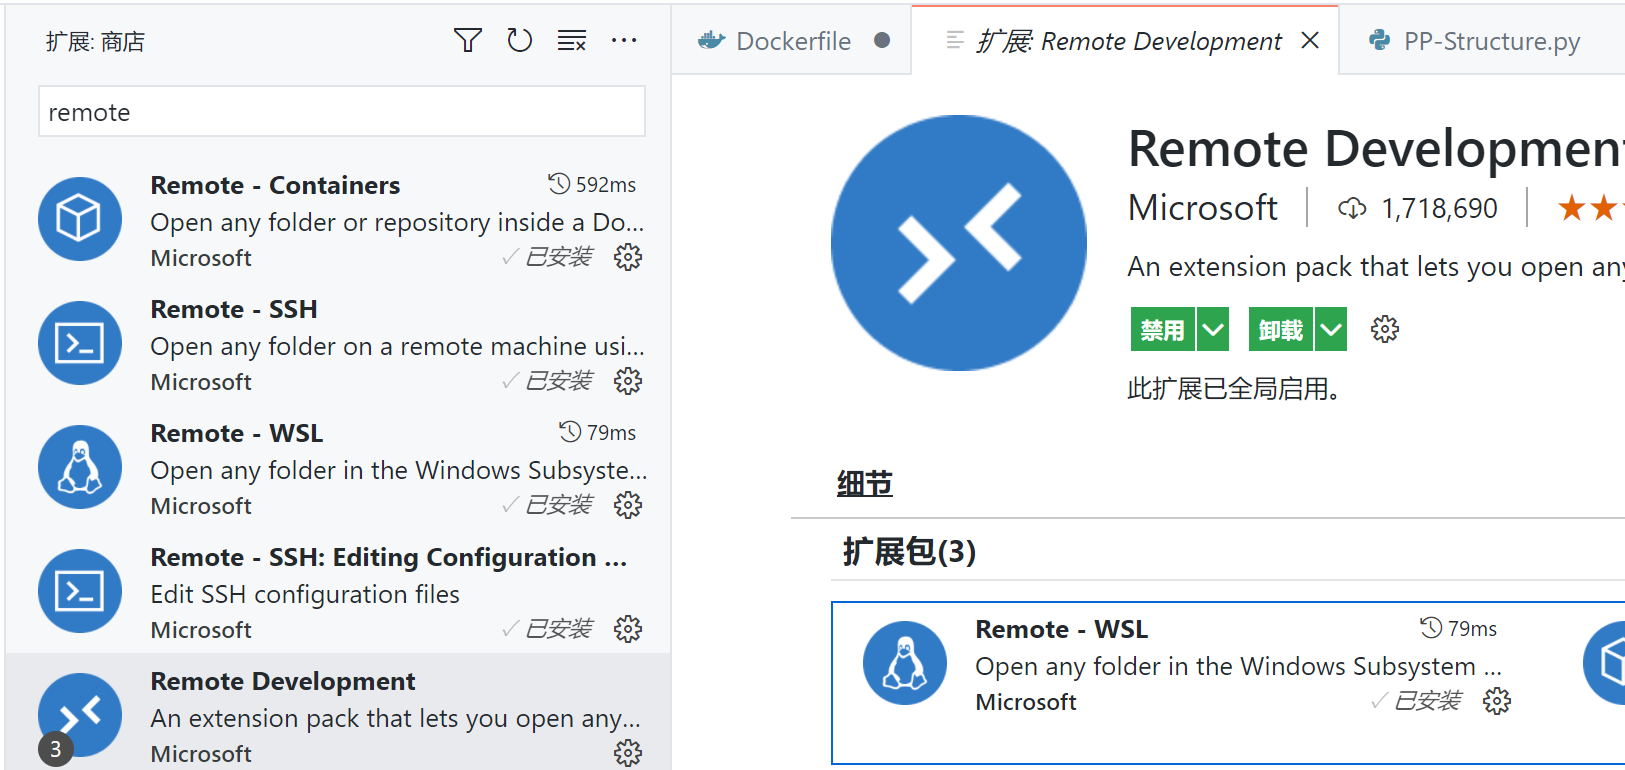Open the extensions filter funnel icon

click(468, 41)
